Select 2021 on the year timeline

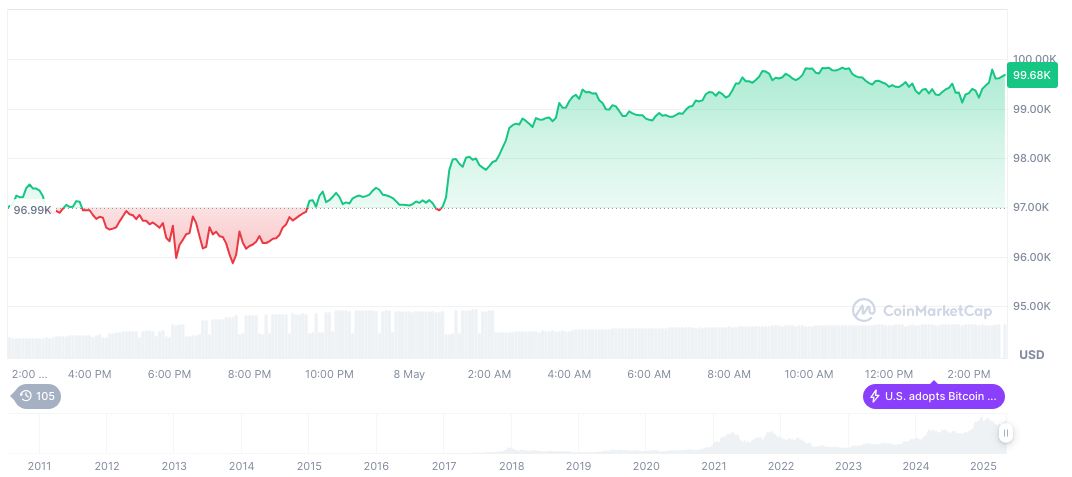point(714,466)
